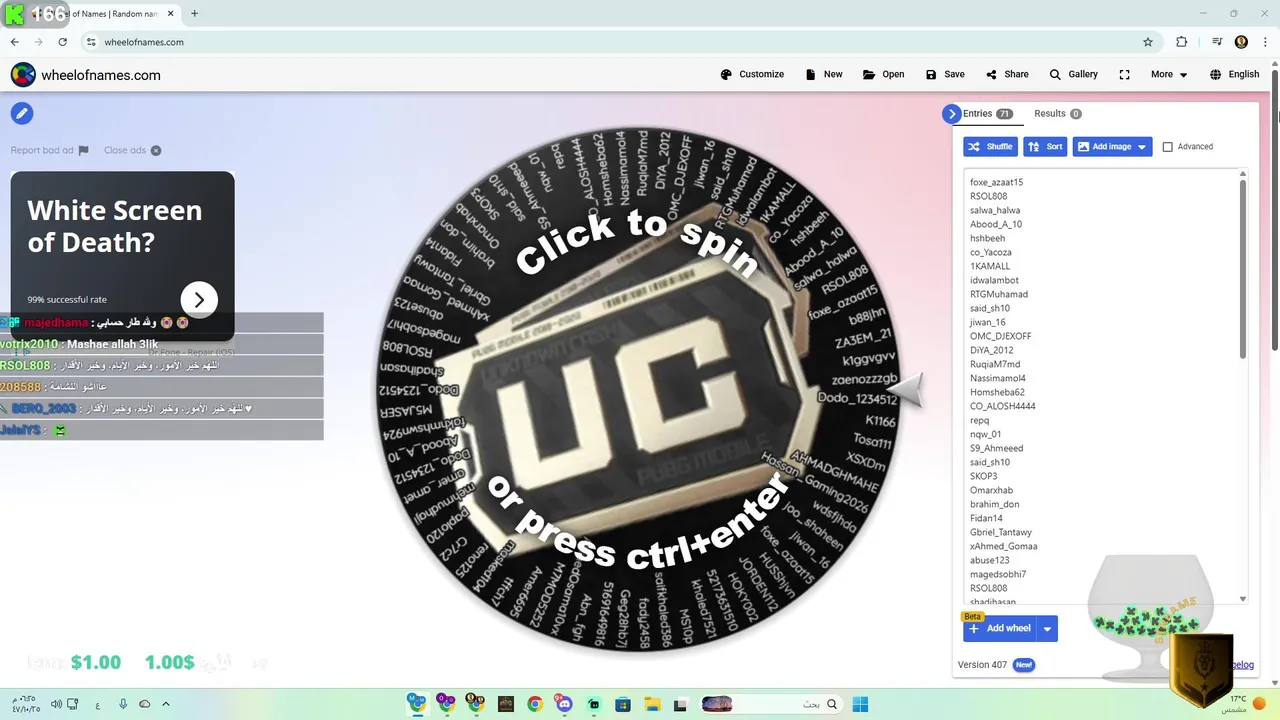
Task: Click entry foxe_azaat15 in list
Action: (x=996, y=182)
